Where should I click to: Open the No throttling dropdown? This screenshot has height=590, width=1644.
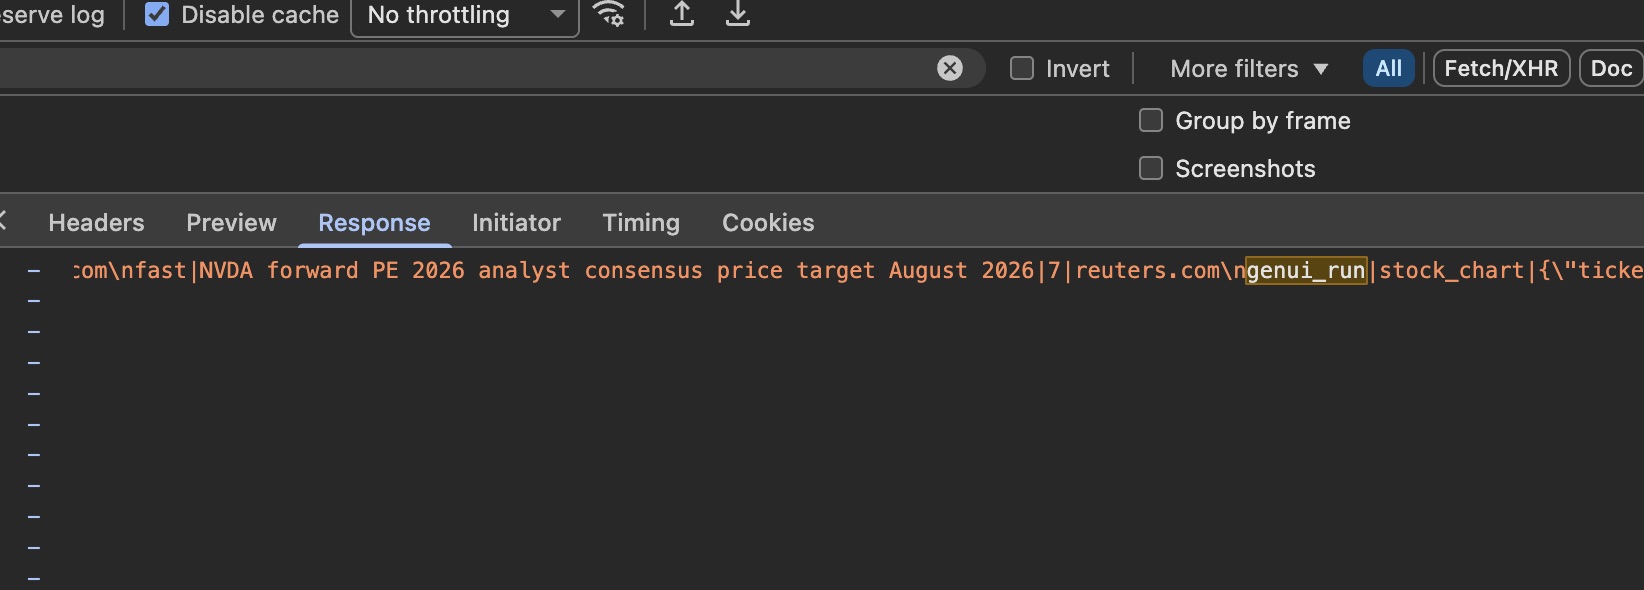[x=465, y=15]
